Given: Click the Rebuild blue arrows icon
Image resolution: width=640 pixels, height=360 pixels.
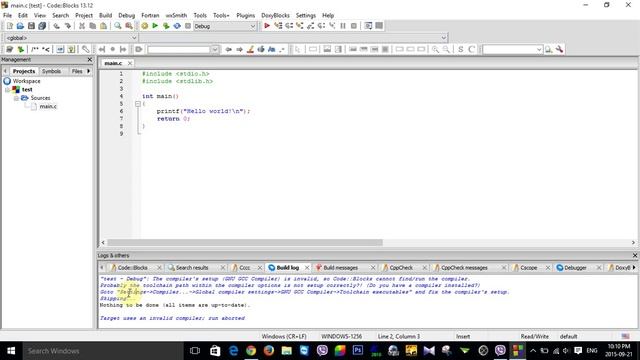Looking at the screenshot, I should 177,26.
